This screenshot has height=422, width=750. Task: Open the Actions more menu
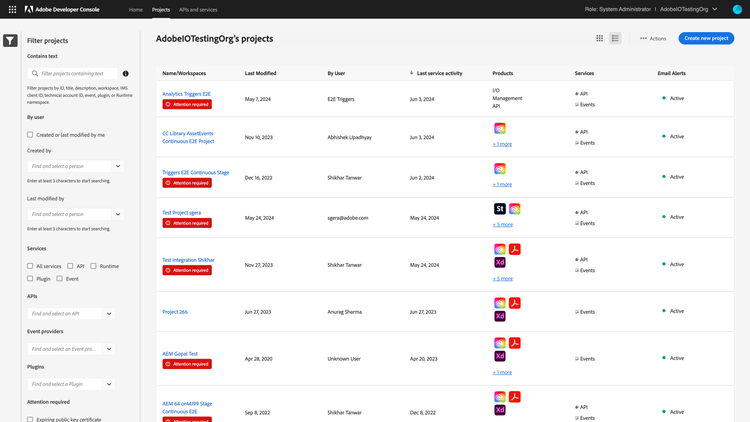[653, 38]
